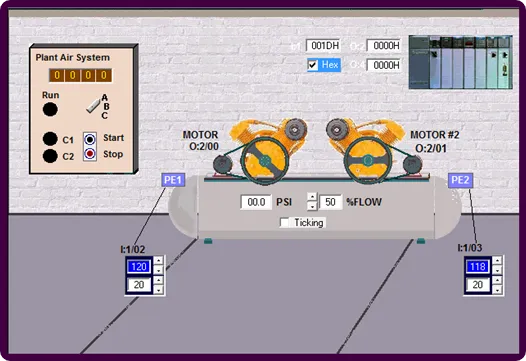
Task: Click the %FLOW value field 50
Action: click(x=330, y=202)
